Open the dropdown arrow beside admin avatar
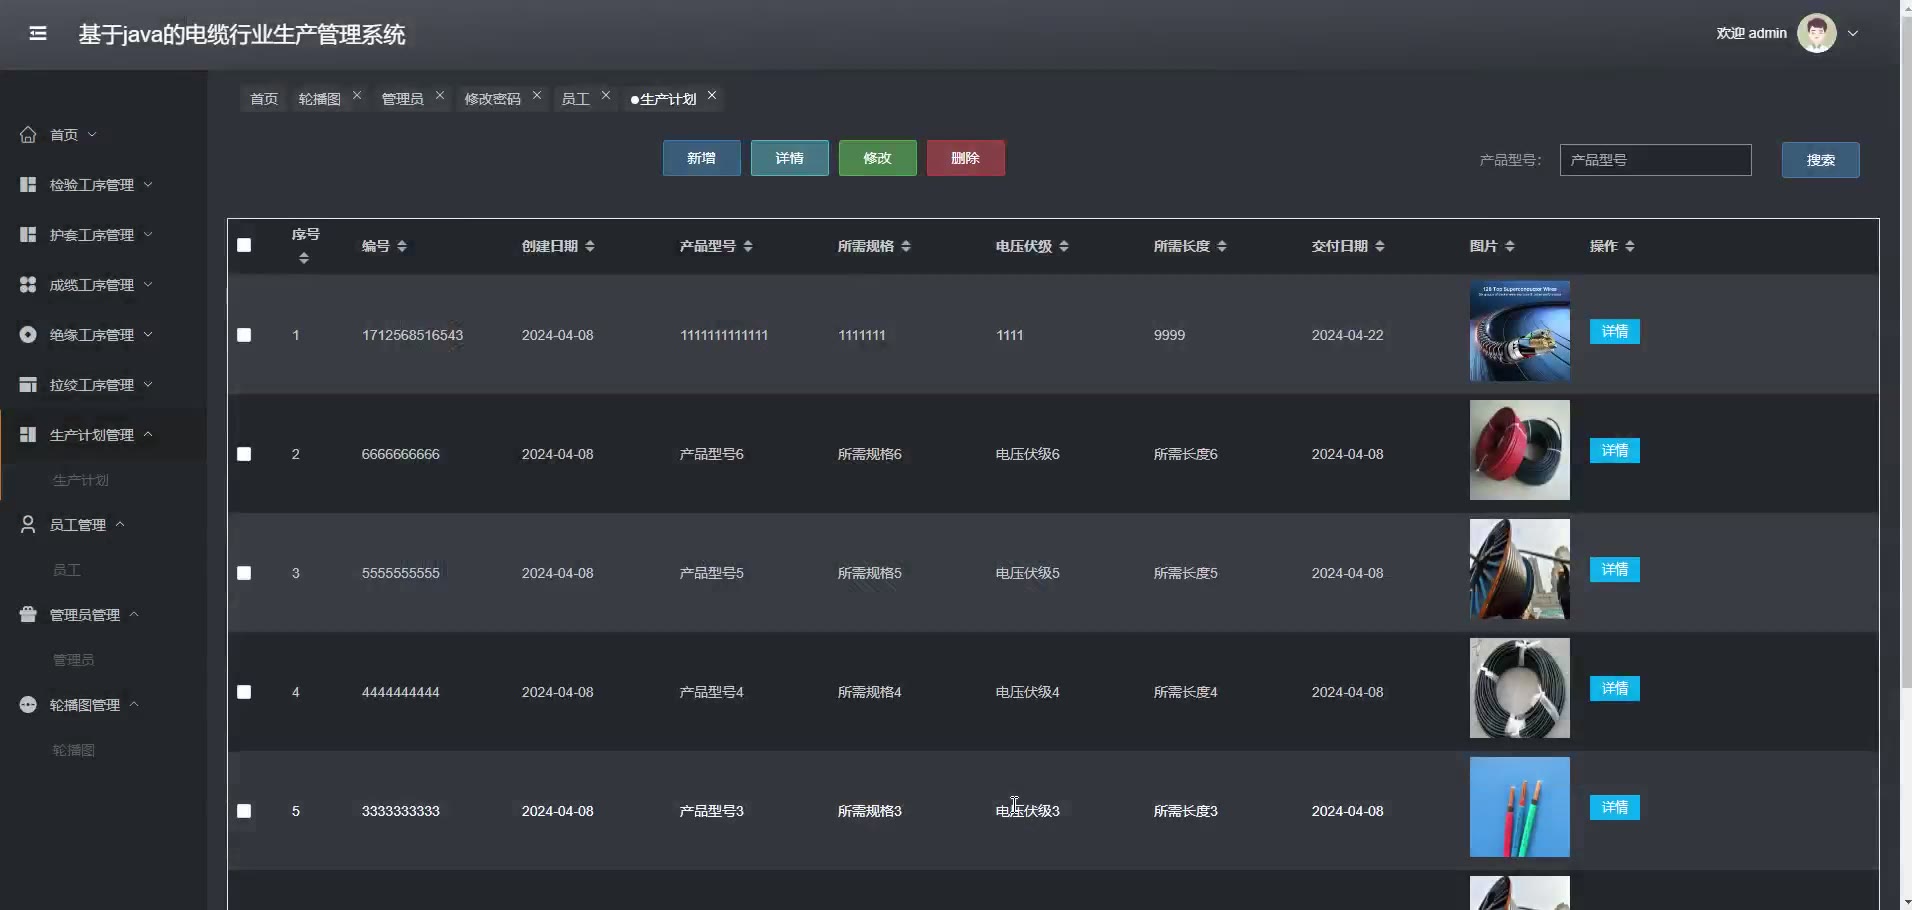The height and width of the screenshot is (910, 1912). click(x=1853, y=33)
